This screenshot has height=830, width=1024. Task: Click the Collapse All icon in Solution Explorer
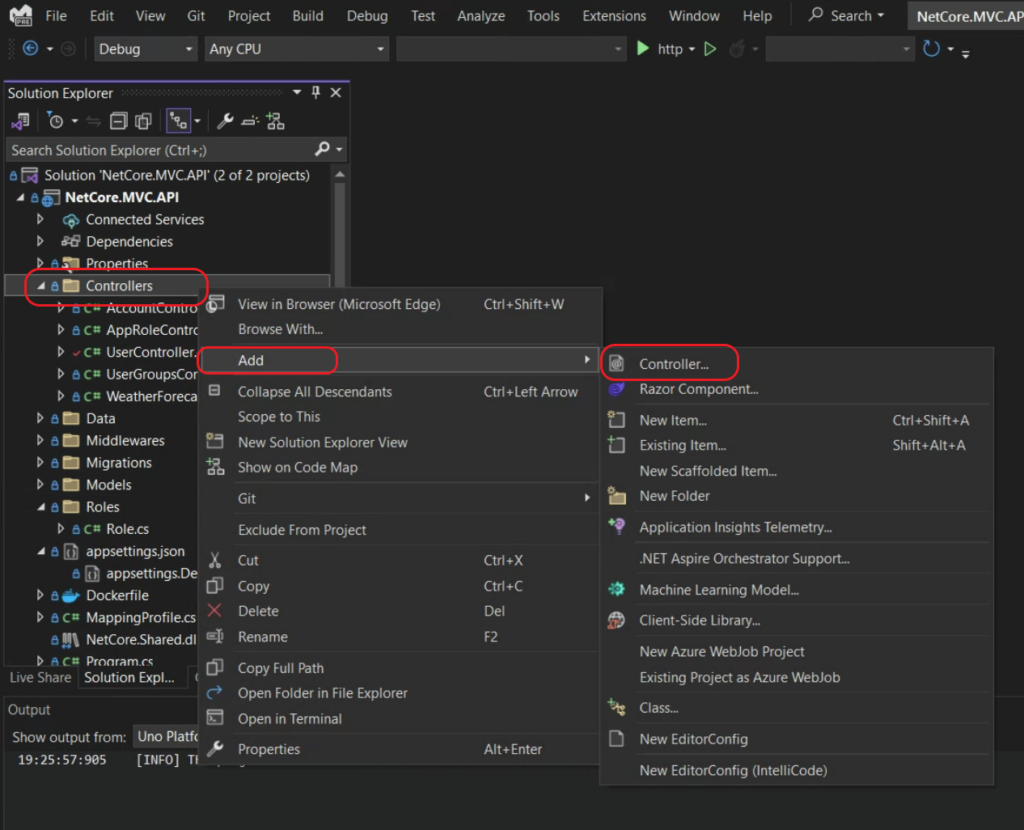pos(118,121)
